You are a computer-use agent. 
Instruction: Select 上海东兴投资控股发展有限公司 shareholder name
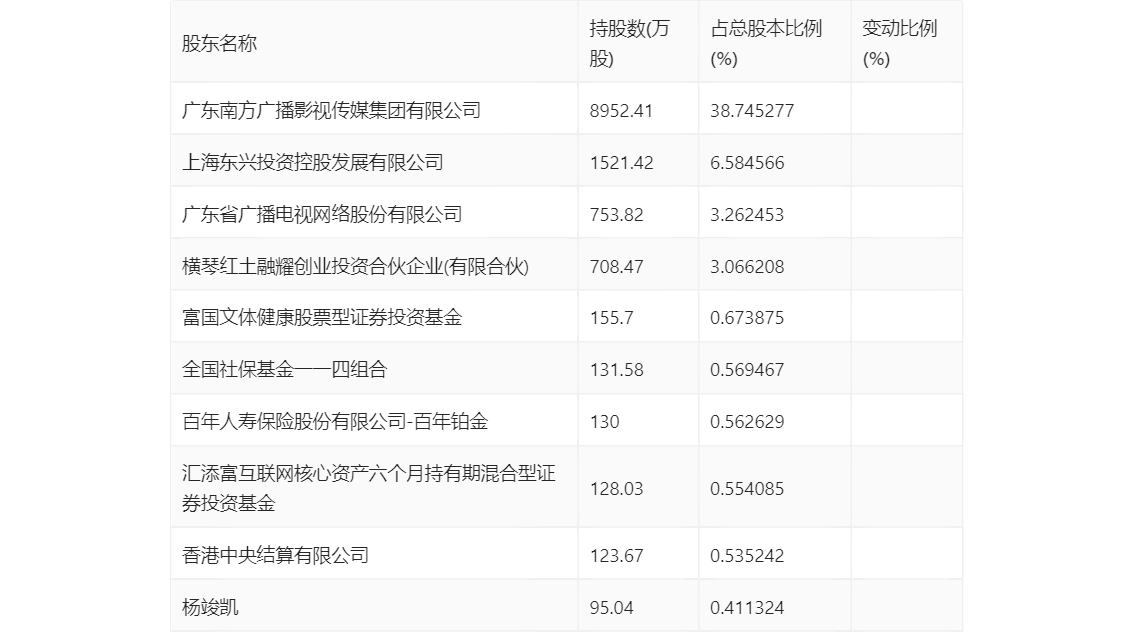(x=312, y=162)
